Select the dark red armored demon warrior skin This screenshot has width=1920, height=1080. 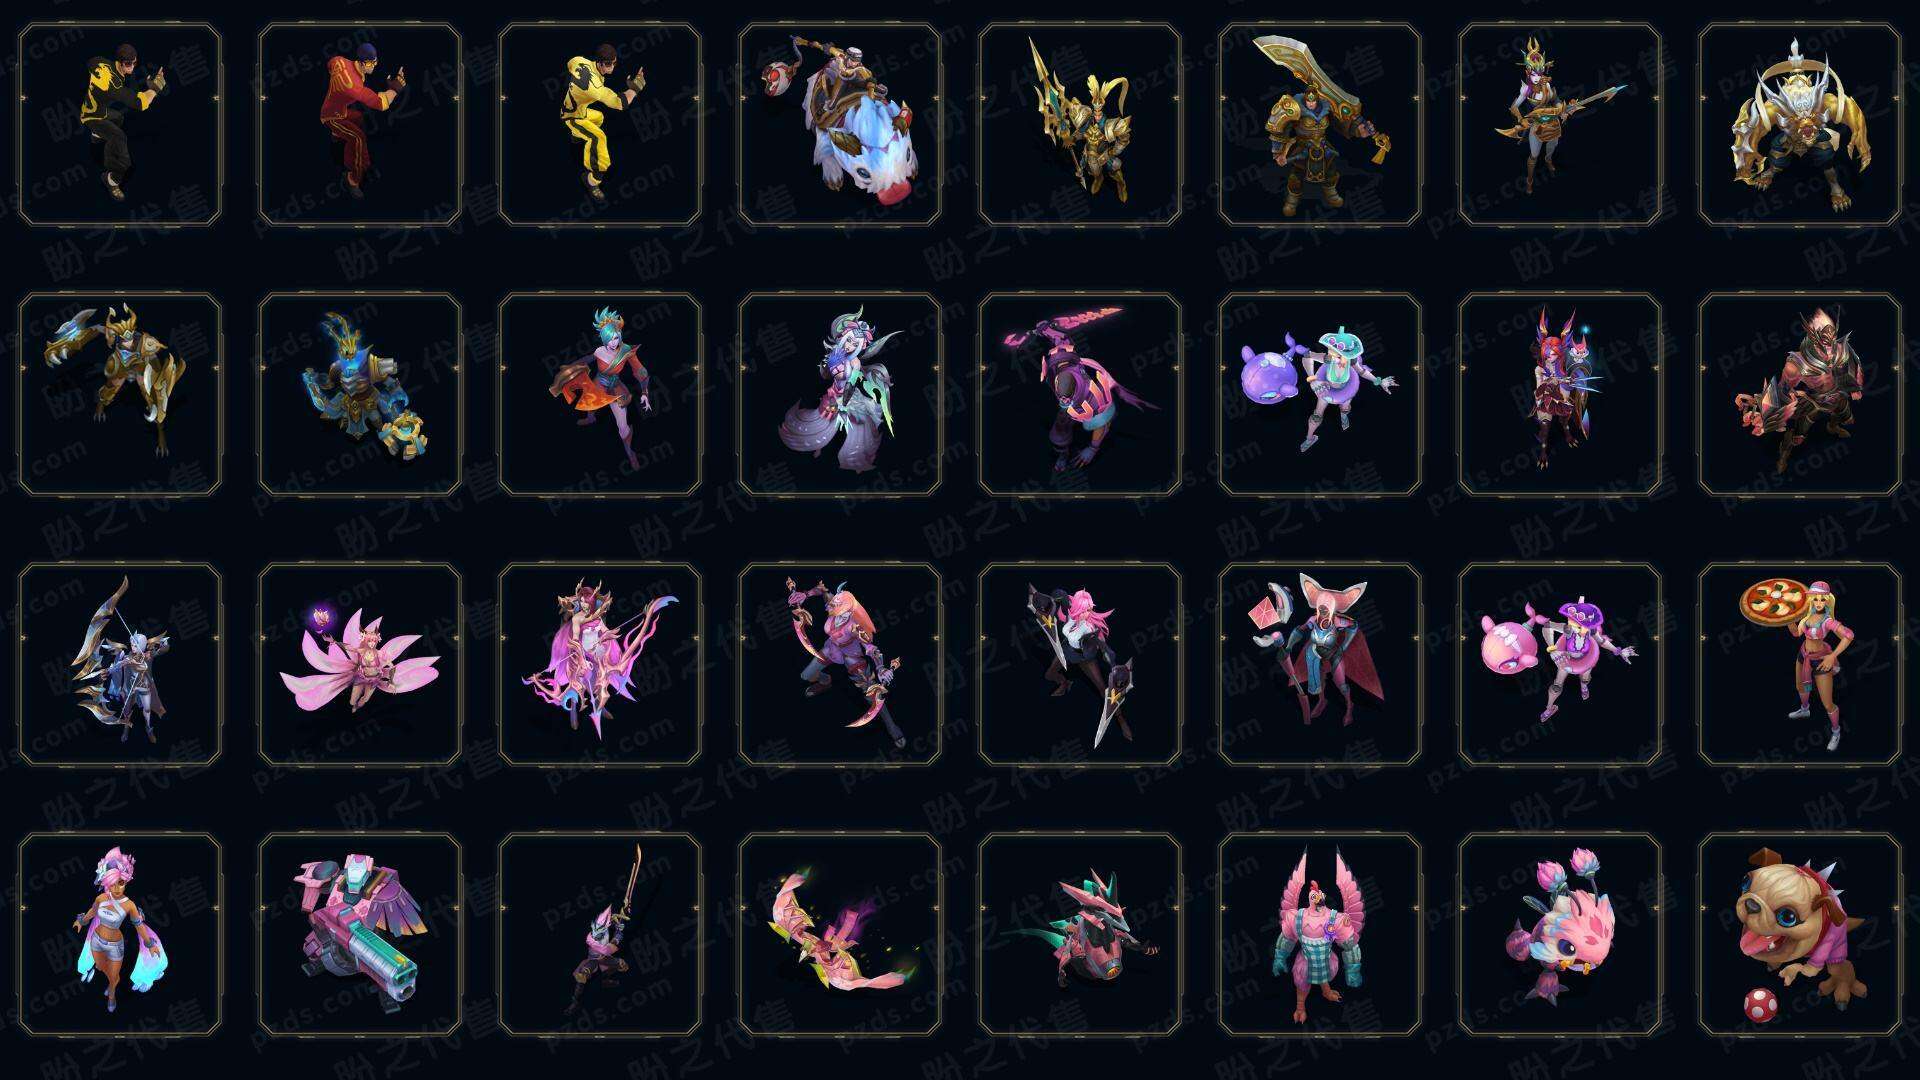pyautogui.click(x=1800, y=394)
